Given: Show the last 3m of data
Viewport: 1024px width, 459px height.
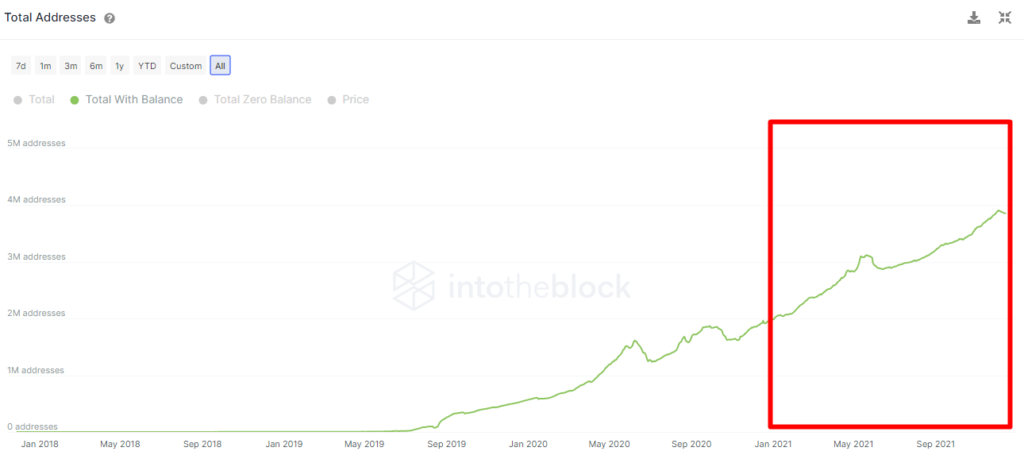Looking at the screenshot, I should [x=71, y=66].
